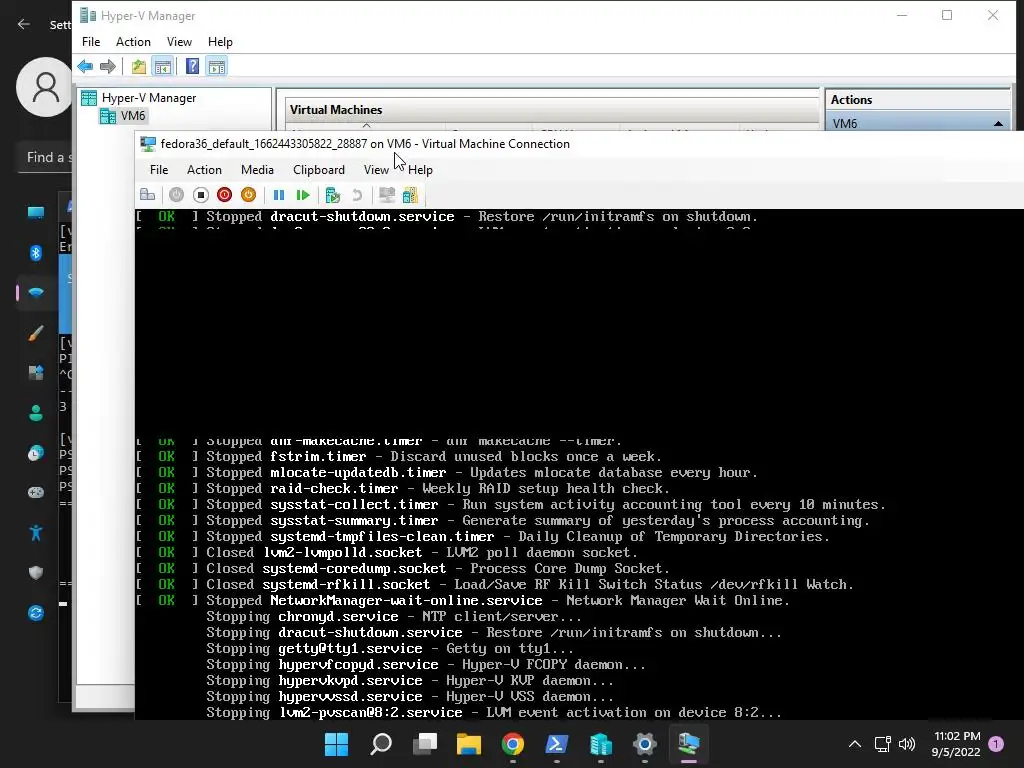Open File menu in Hyper-V Manager
Viewport: 1024px width, 768px height.
[91, 42]
